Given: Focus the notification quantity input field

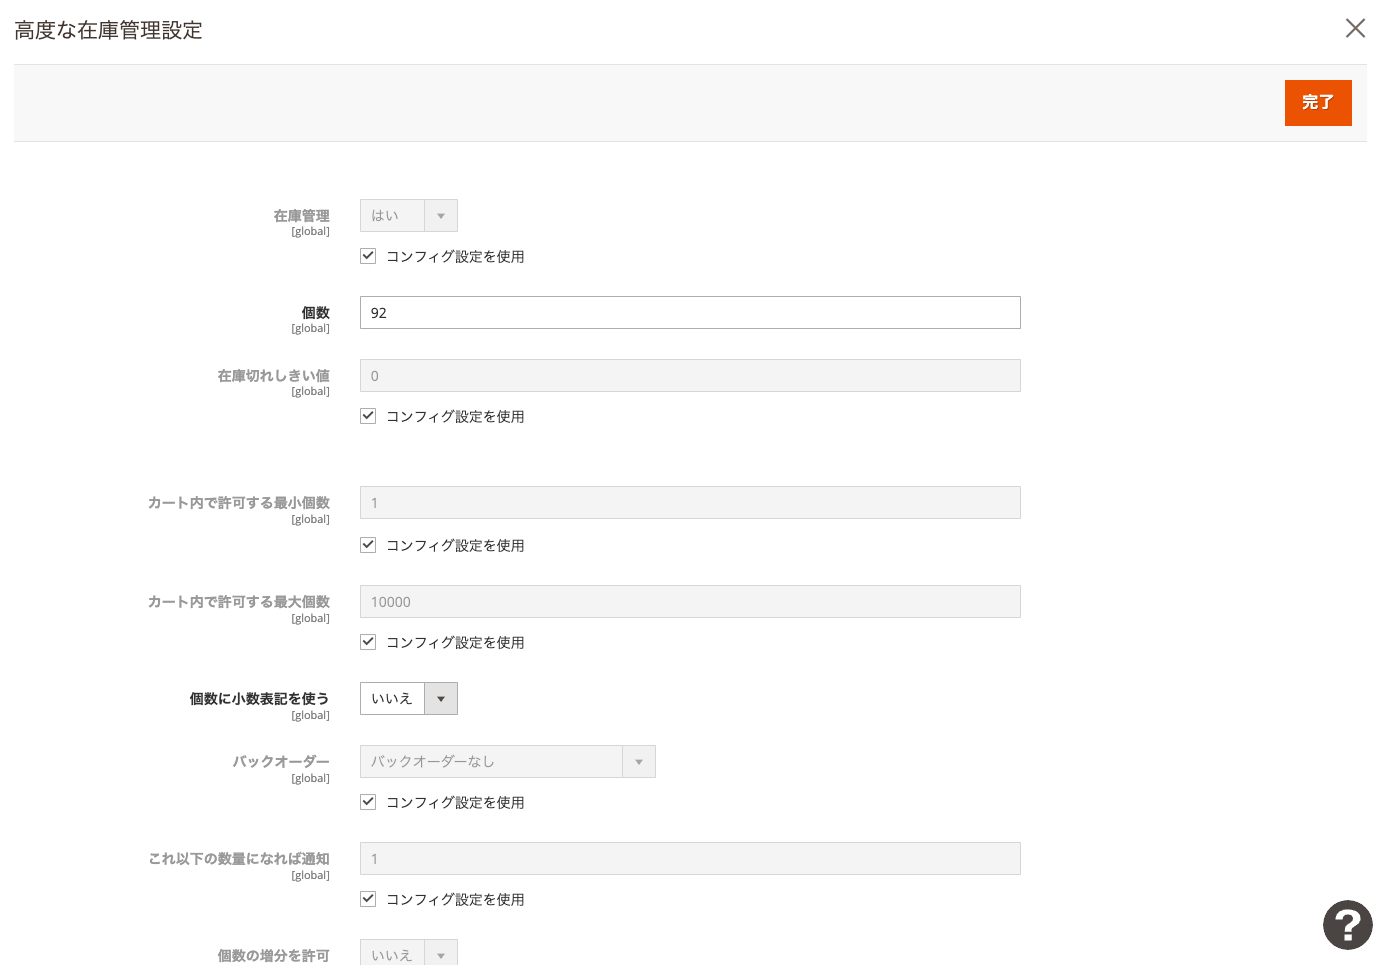Looking at the screenshot, I should pos(690,858).
